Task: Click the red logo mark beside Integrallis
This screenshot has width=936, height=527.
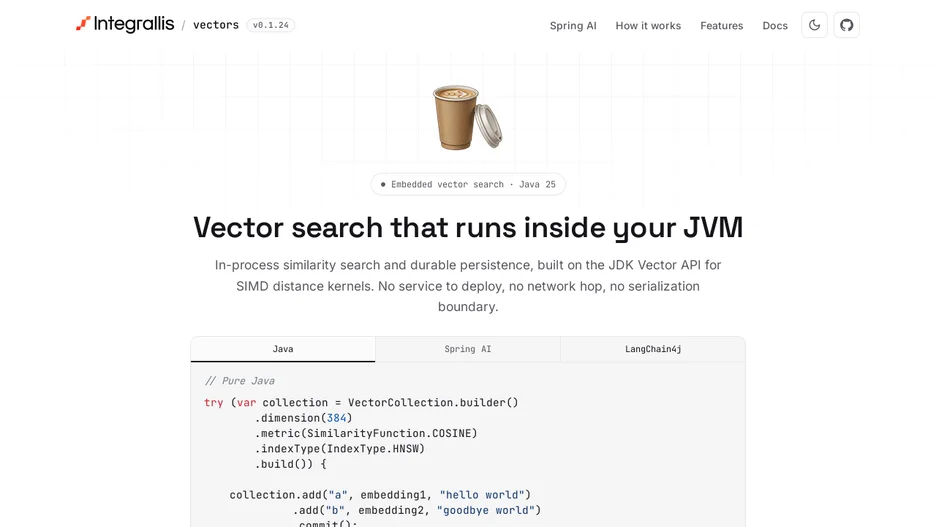Action: (x=83, y=24)
